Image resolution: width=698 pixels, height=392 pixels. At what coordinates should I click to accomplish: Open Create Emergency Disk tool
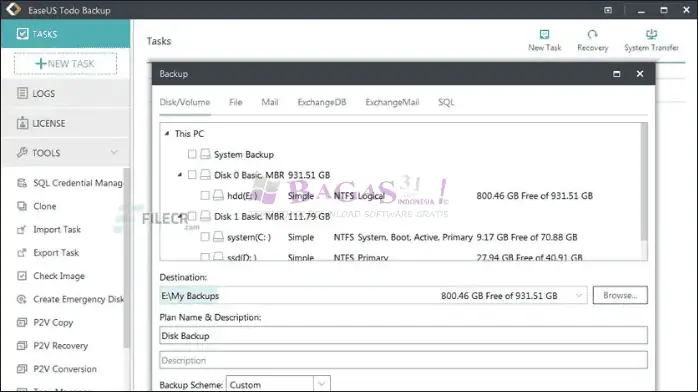[78, 299]
